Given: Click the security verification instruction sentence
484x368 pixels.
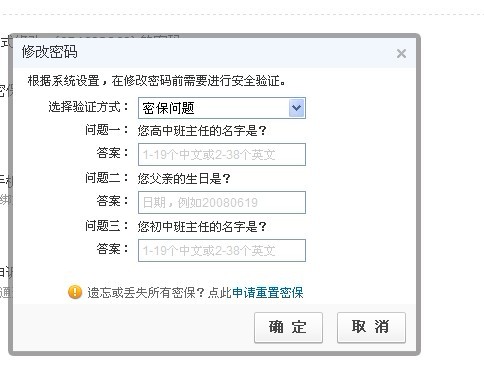Looking at the screenshot, I should point(157,81).
